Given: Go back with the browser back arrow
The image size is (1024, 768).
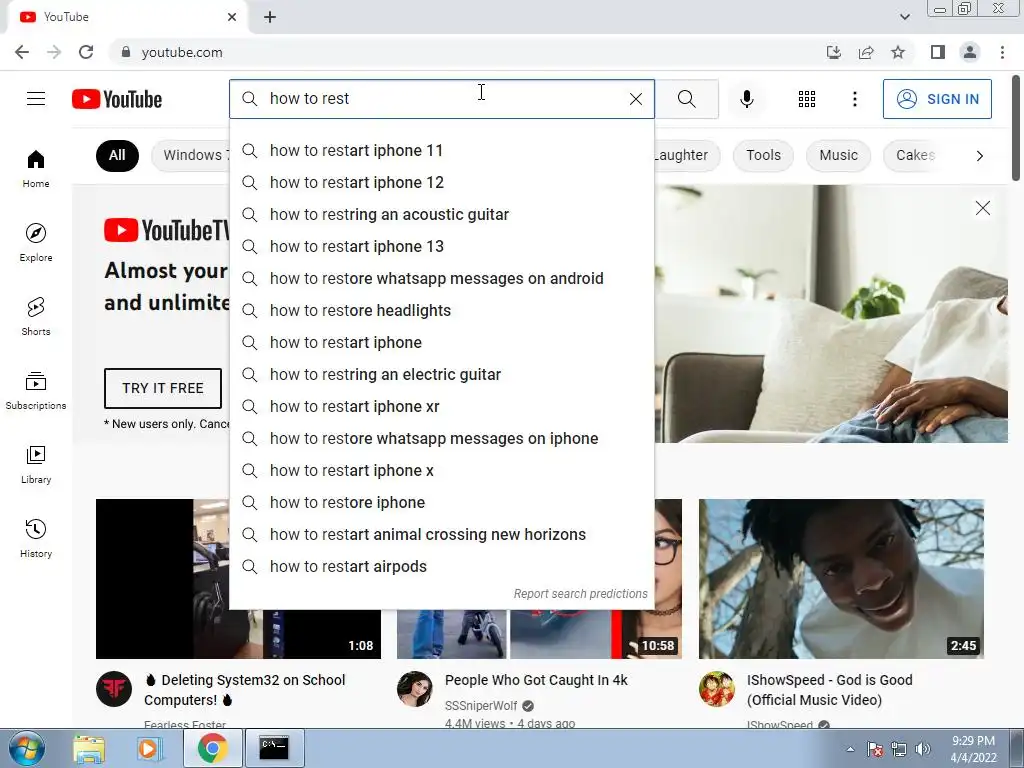Looking at the screenshot, I should [x=22, y=52].
